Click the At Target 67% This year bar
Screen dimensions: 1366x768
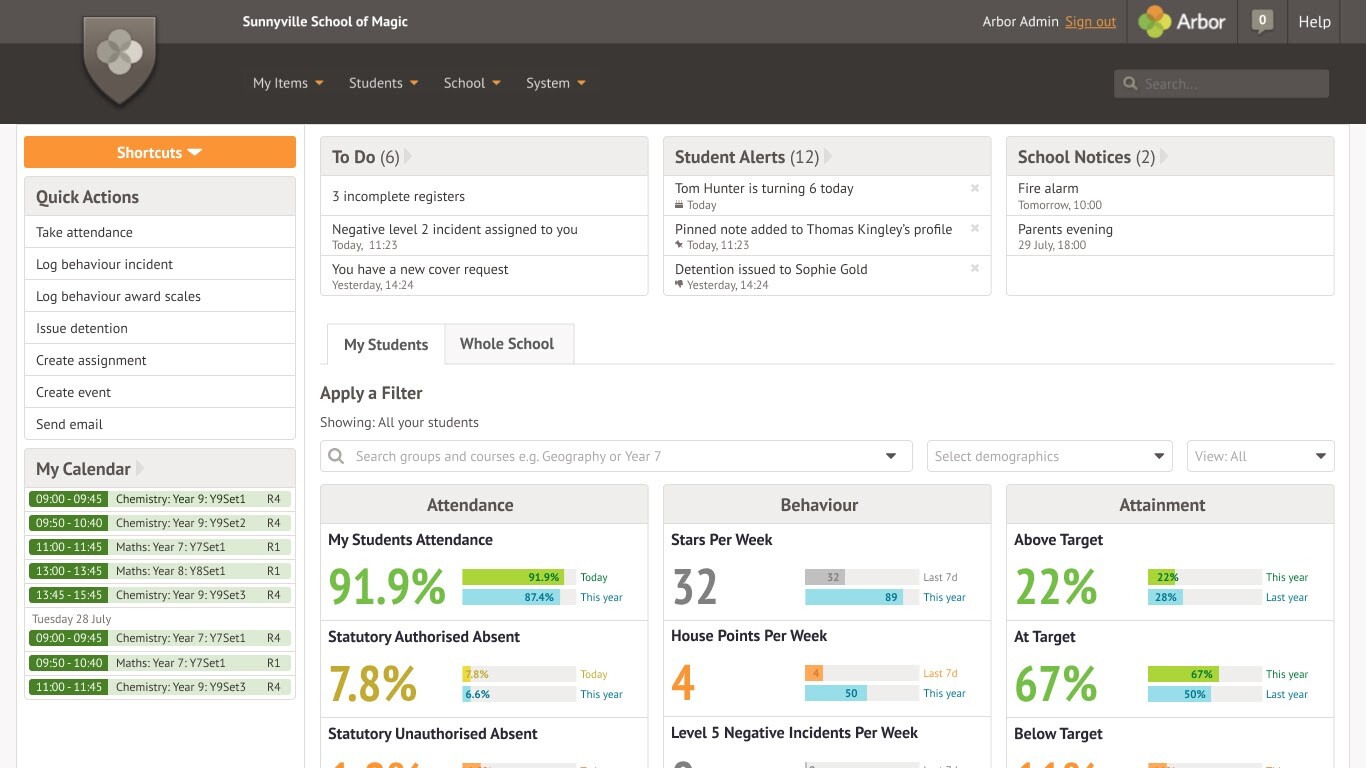pyautogui.click(x=1183, y=674)
